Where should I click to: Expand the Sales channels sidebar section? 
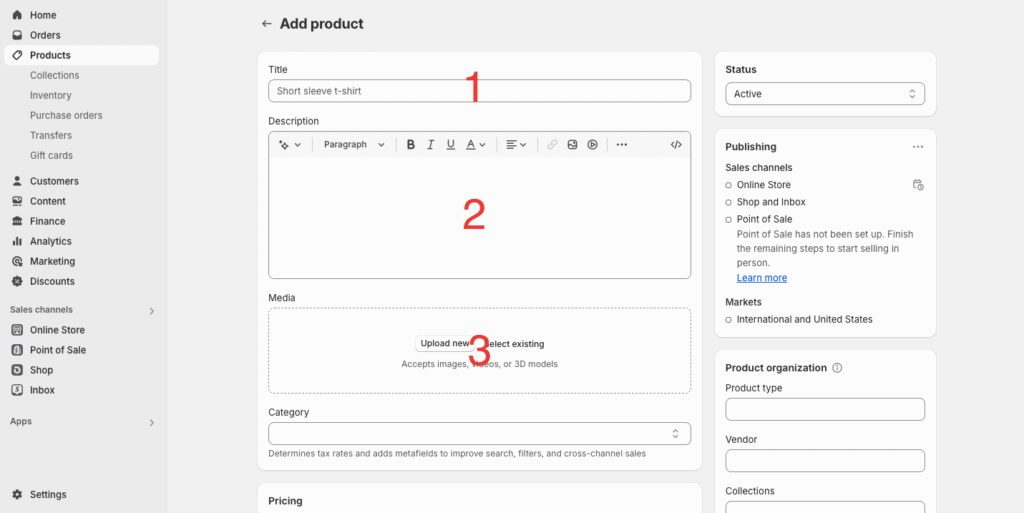(x=152, y=311)
